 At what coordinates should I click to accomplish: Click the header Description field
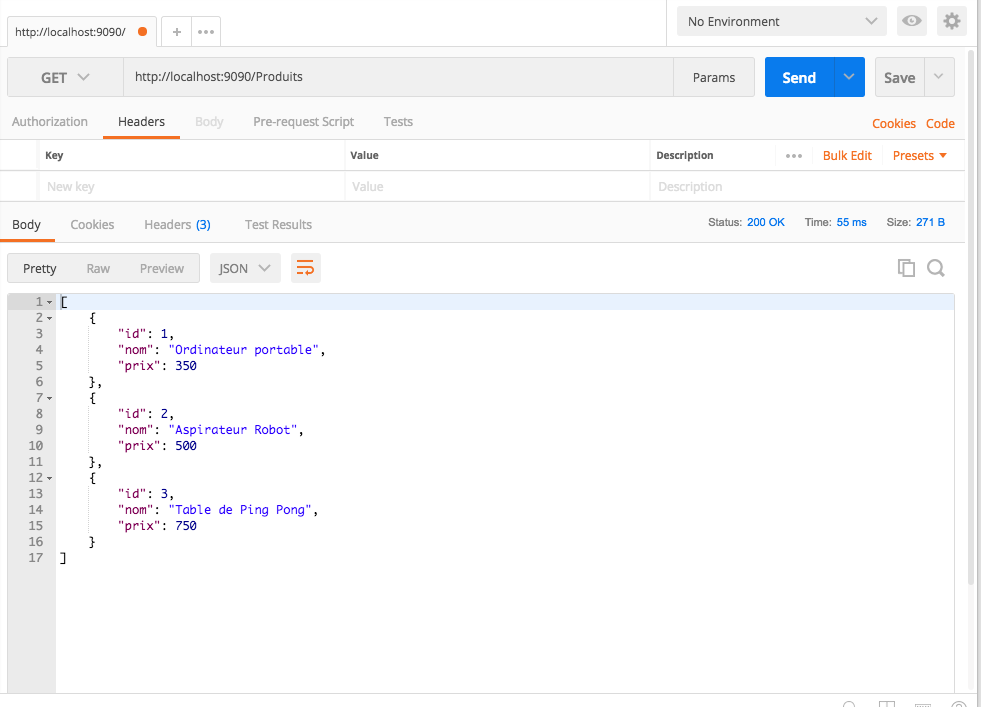(x=807, y=186)
